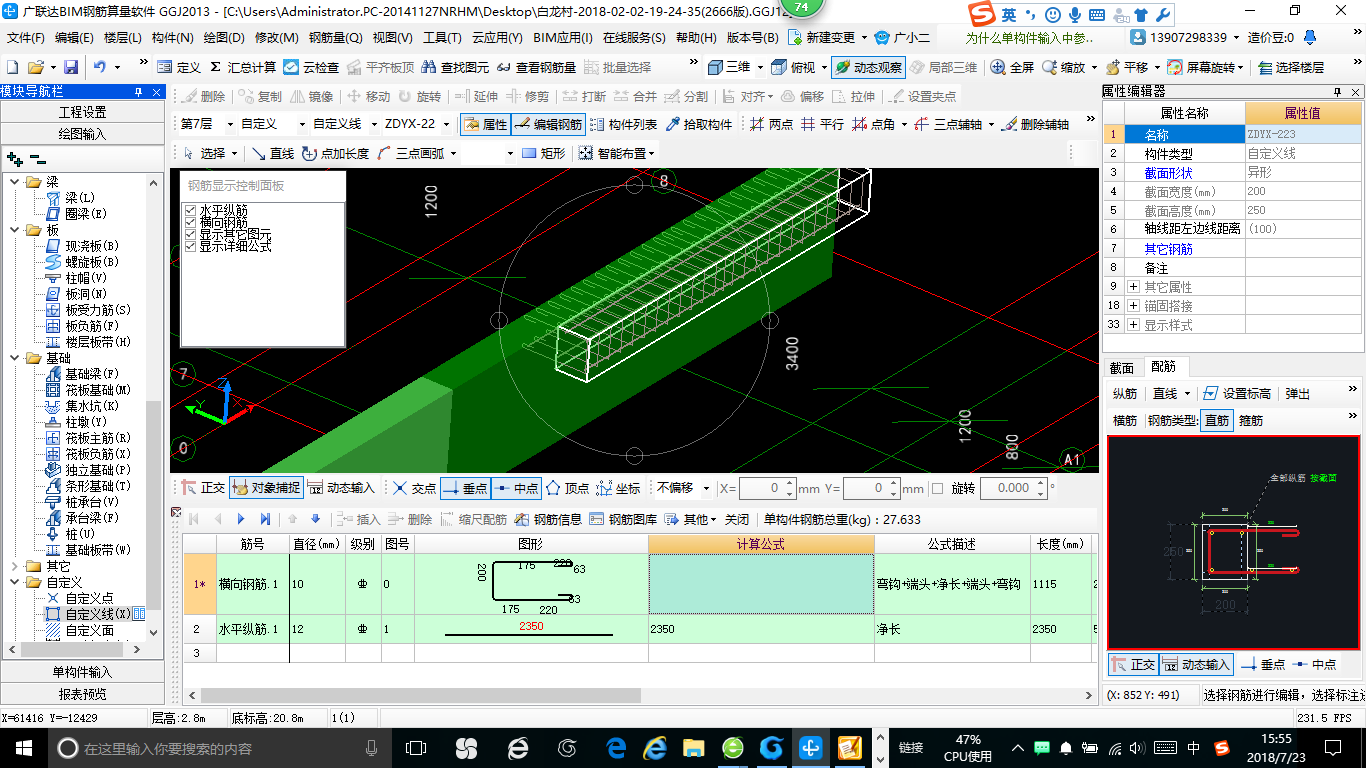Expand the 显示样式 property group

click(x=1133, y=325)
